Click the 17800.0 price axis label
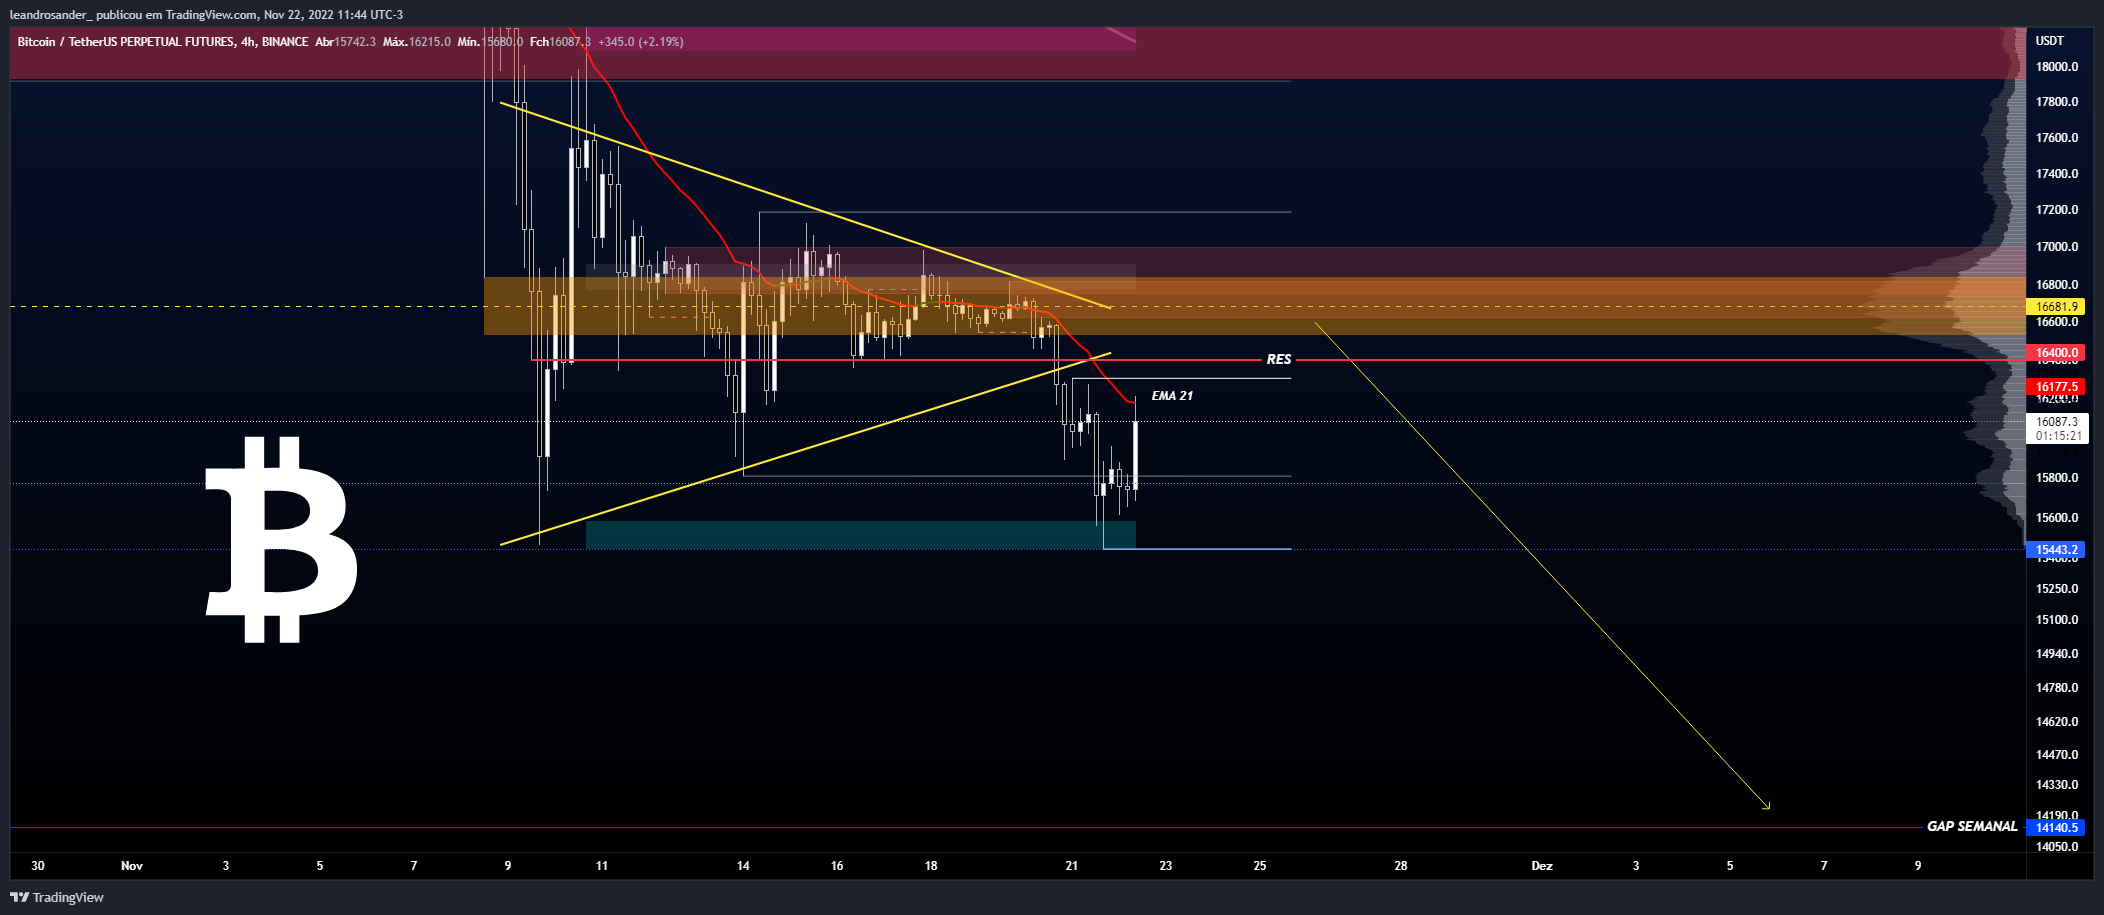 2057,102
